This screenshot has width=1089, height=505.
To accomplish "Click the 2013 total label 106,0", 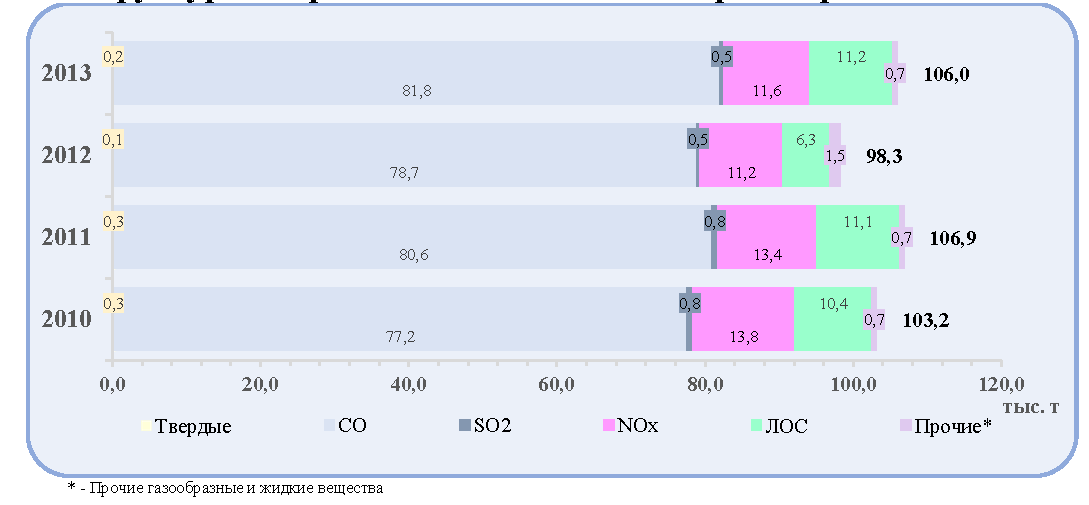I will pyautogui.click(x=946, y=75).
